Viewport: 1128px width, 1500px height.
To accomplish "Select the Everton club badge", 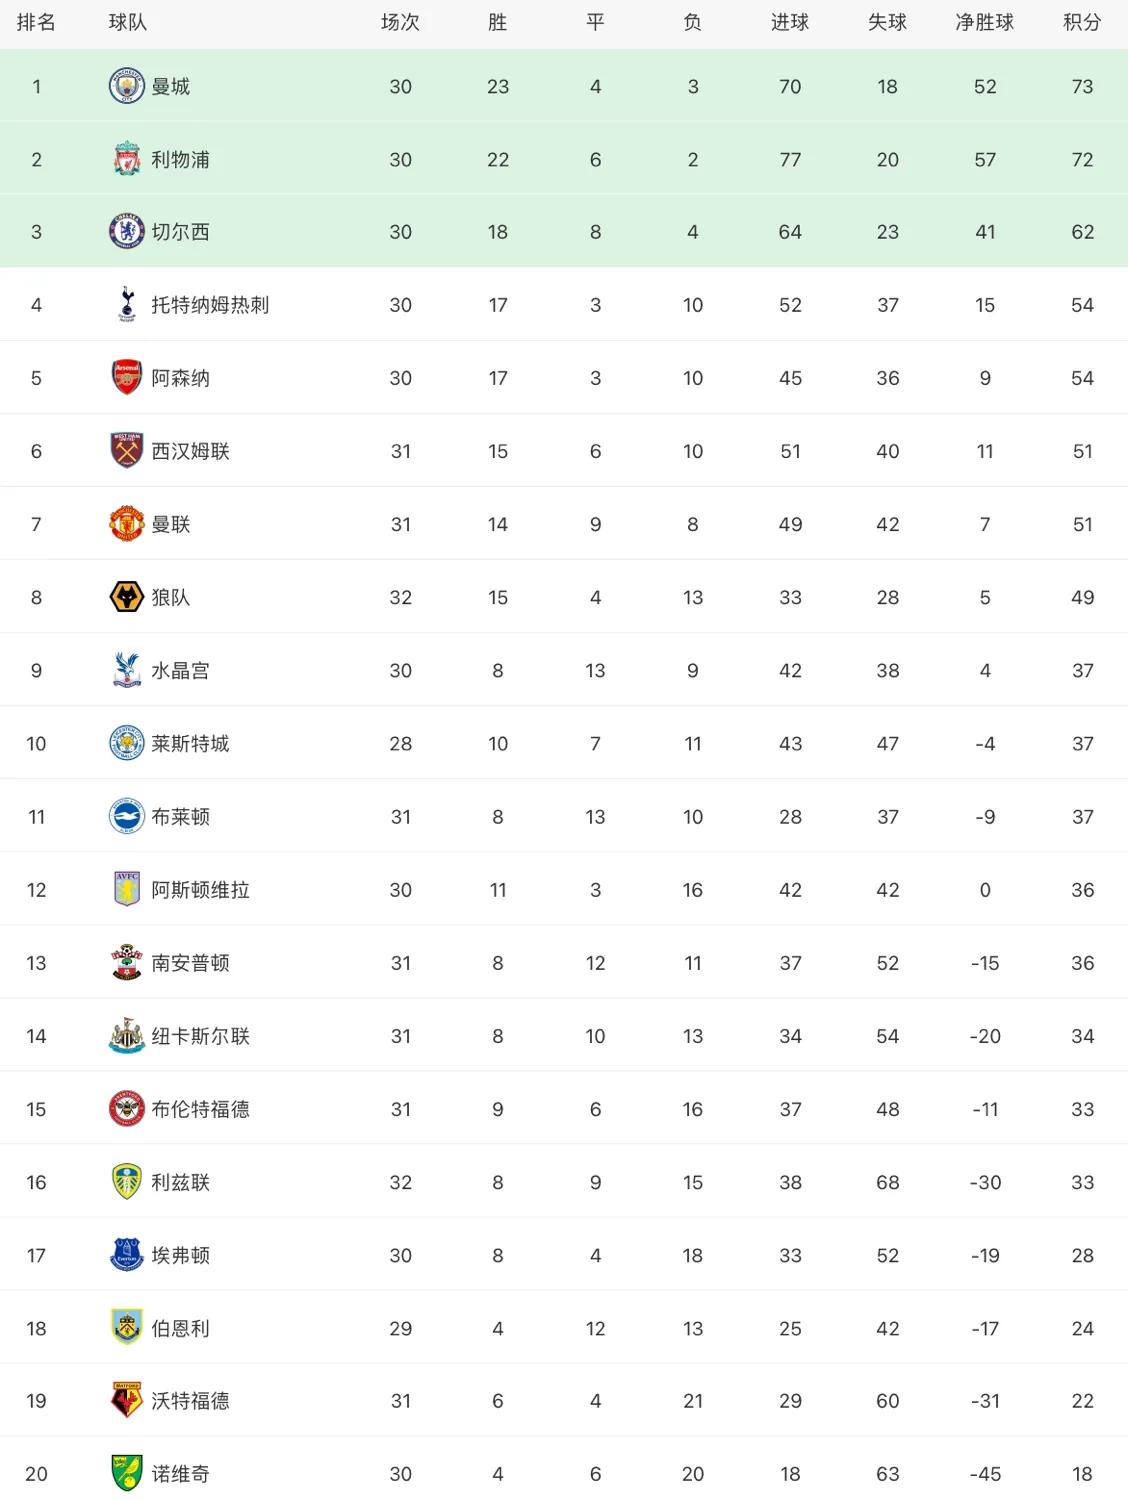I will pos(127,1255).
